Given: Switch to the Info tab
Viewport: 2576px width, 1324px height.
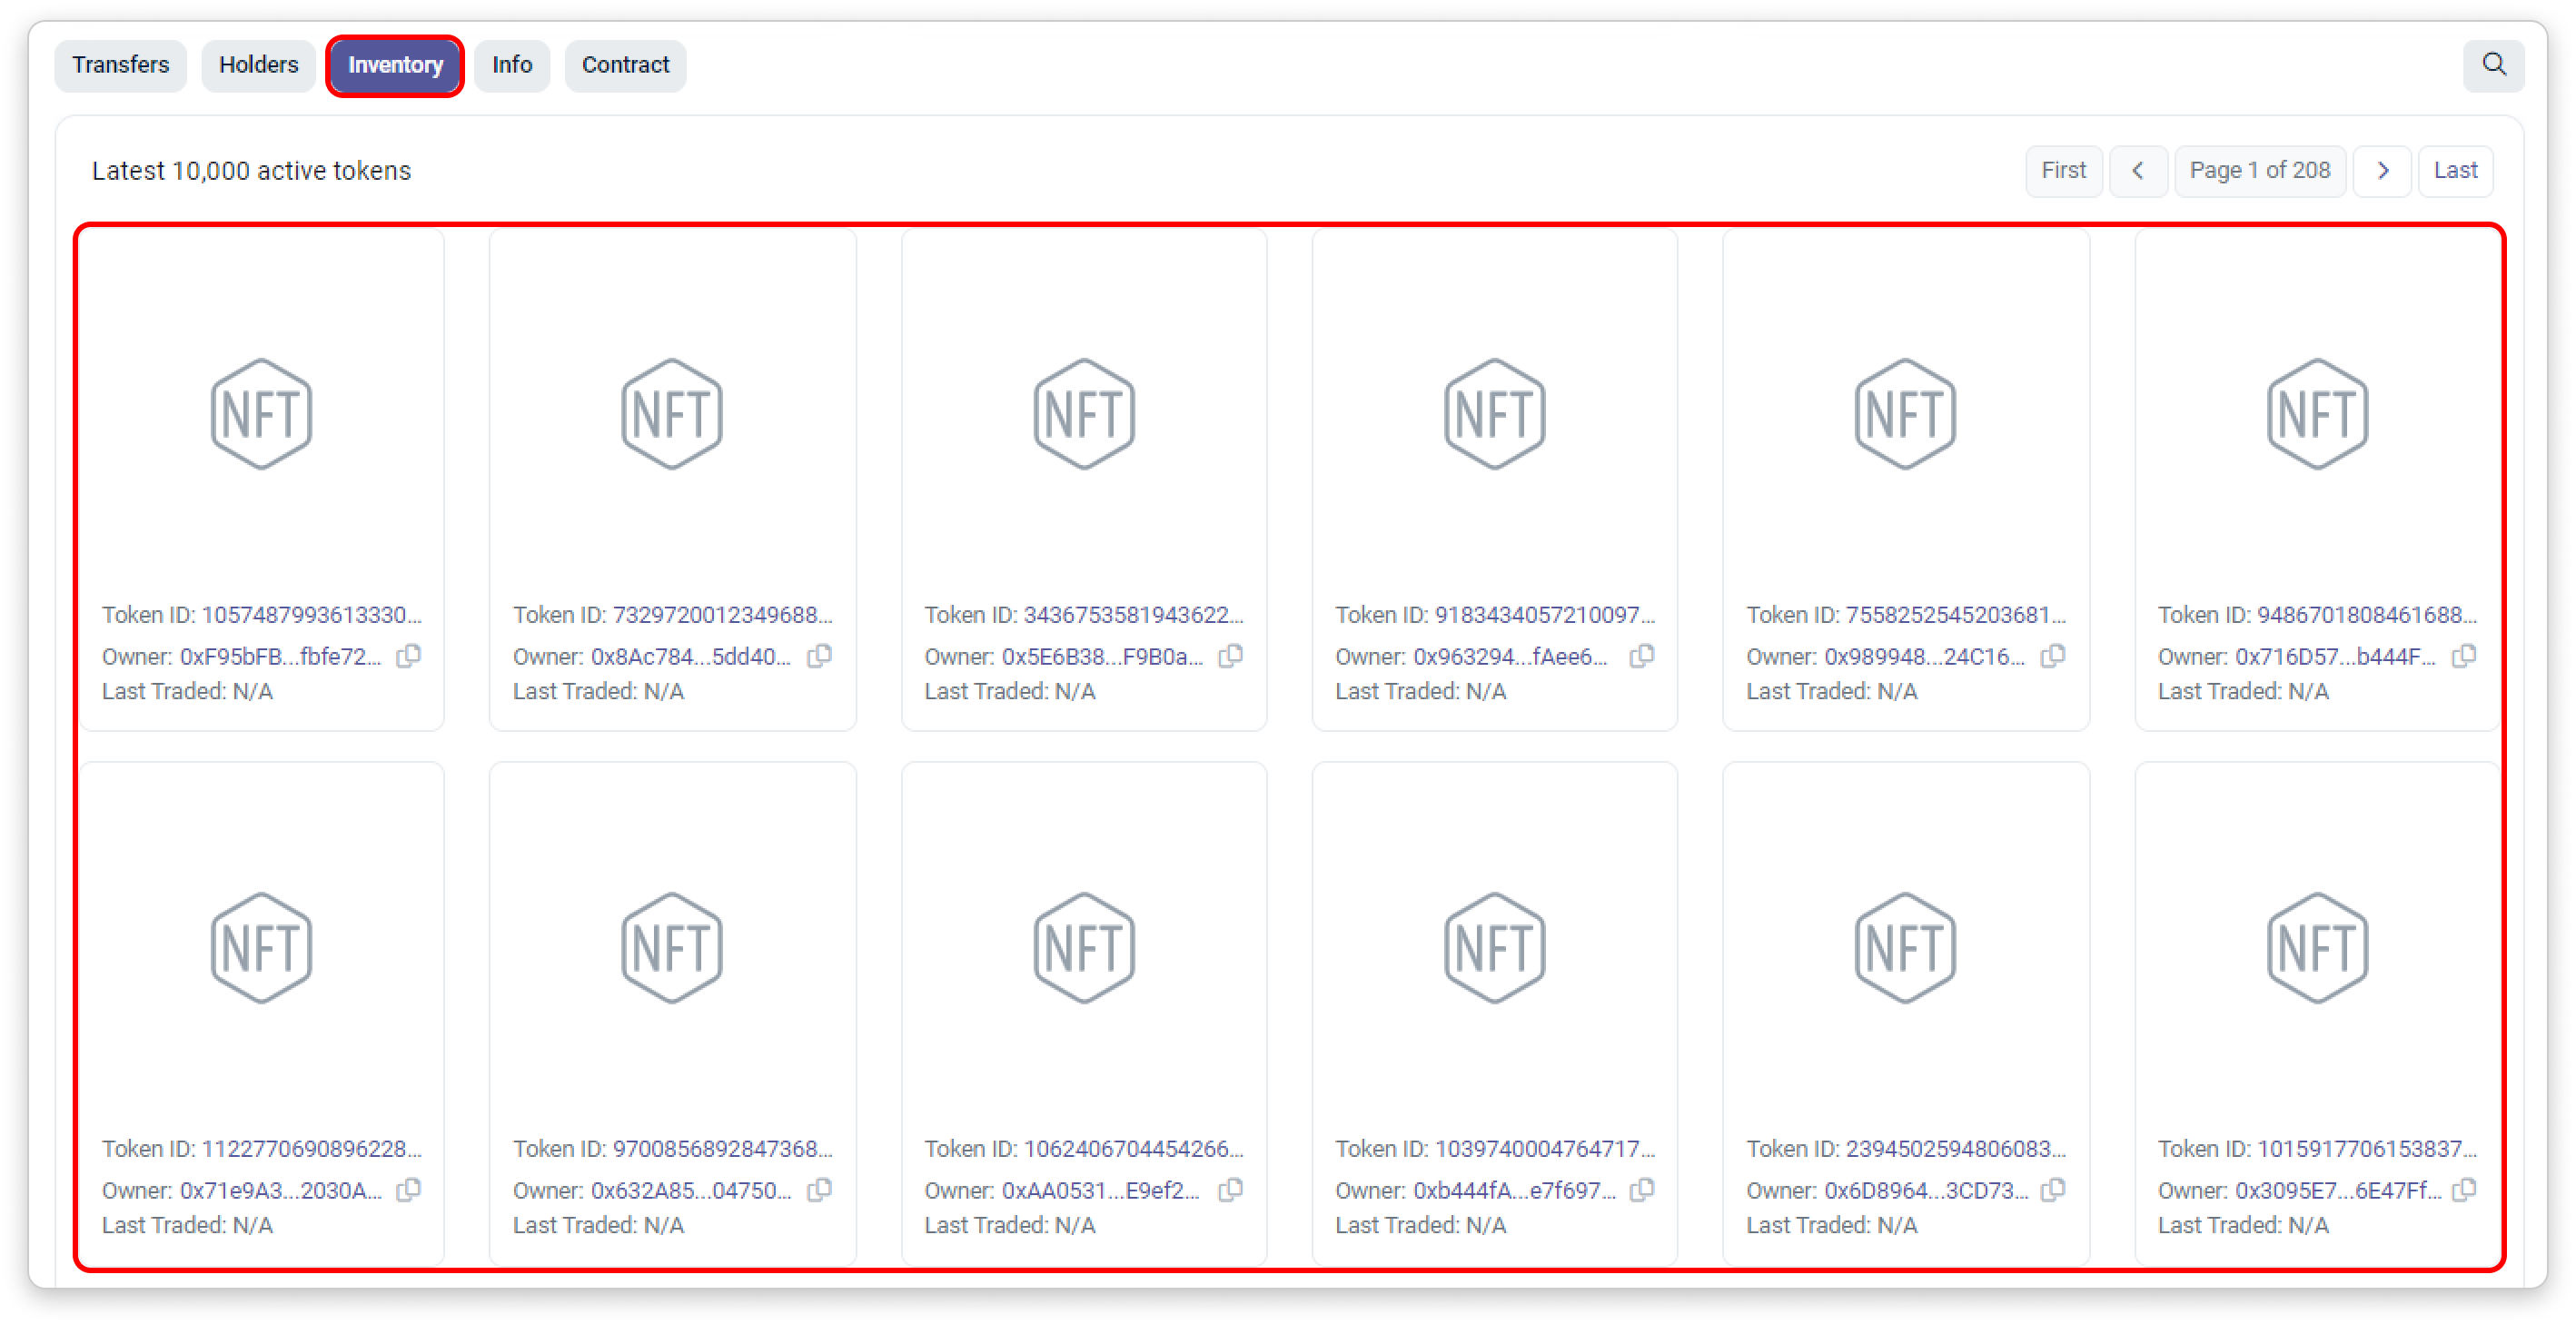Looking at the screenshot, I should (x=512, y=65).
